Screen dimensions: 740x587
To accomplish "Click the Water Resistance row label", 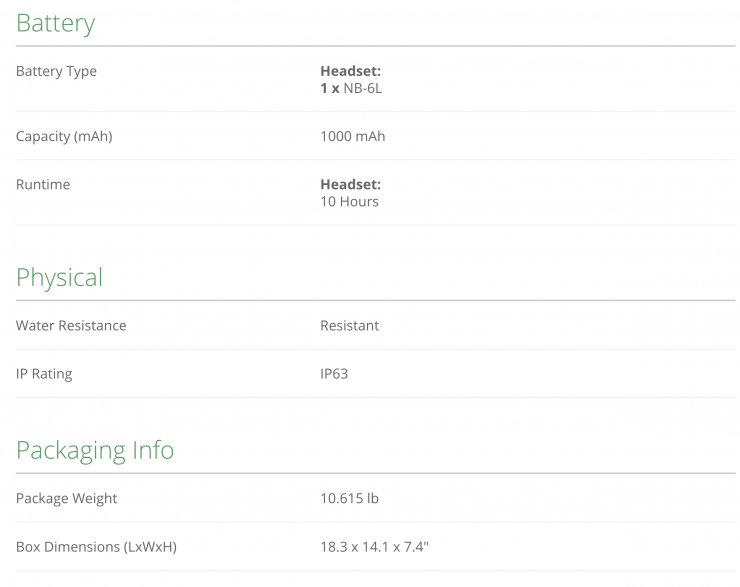I will point(71,325).
